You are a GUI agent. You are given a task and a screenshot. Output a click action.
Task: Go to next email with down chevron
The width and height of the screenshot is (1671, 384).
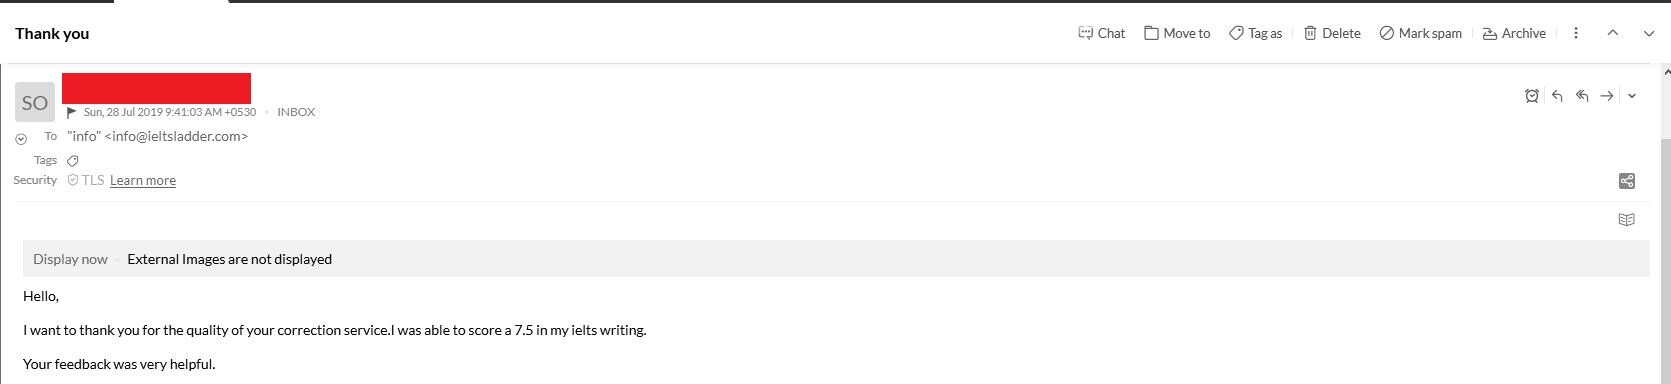(x=1649, y=33)
